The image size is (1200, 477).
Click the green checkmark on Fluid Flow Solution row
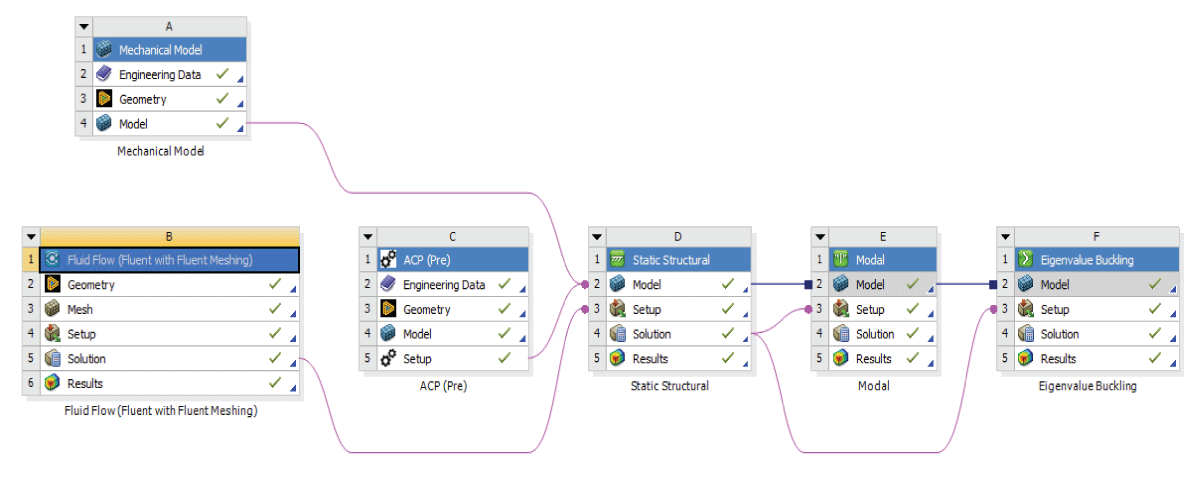(x=274, y=358)
